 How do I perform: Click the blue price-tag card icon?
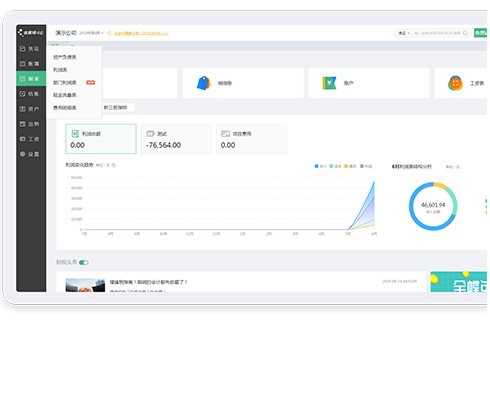tap(204, 83)
